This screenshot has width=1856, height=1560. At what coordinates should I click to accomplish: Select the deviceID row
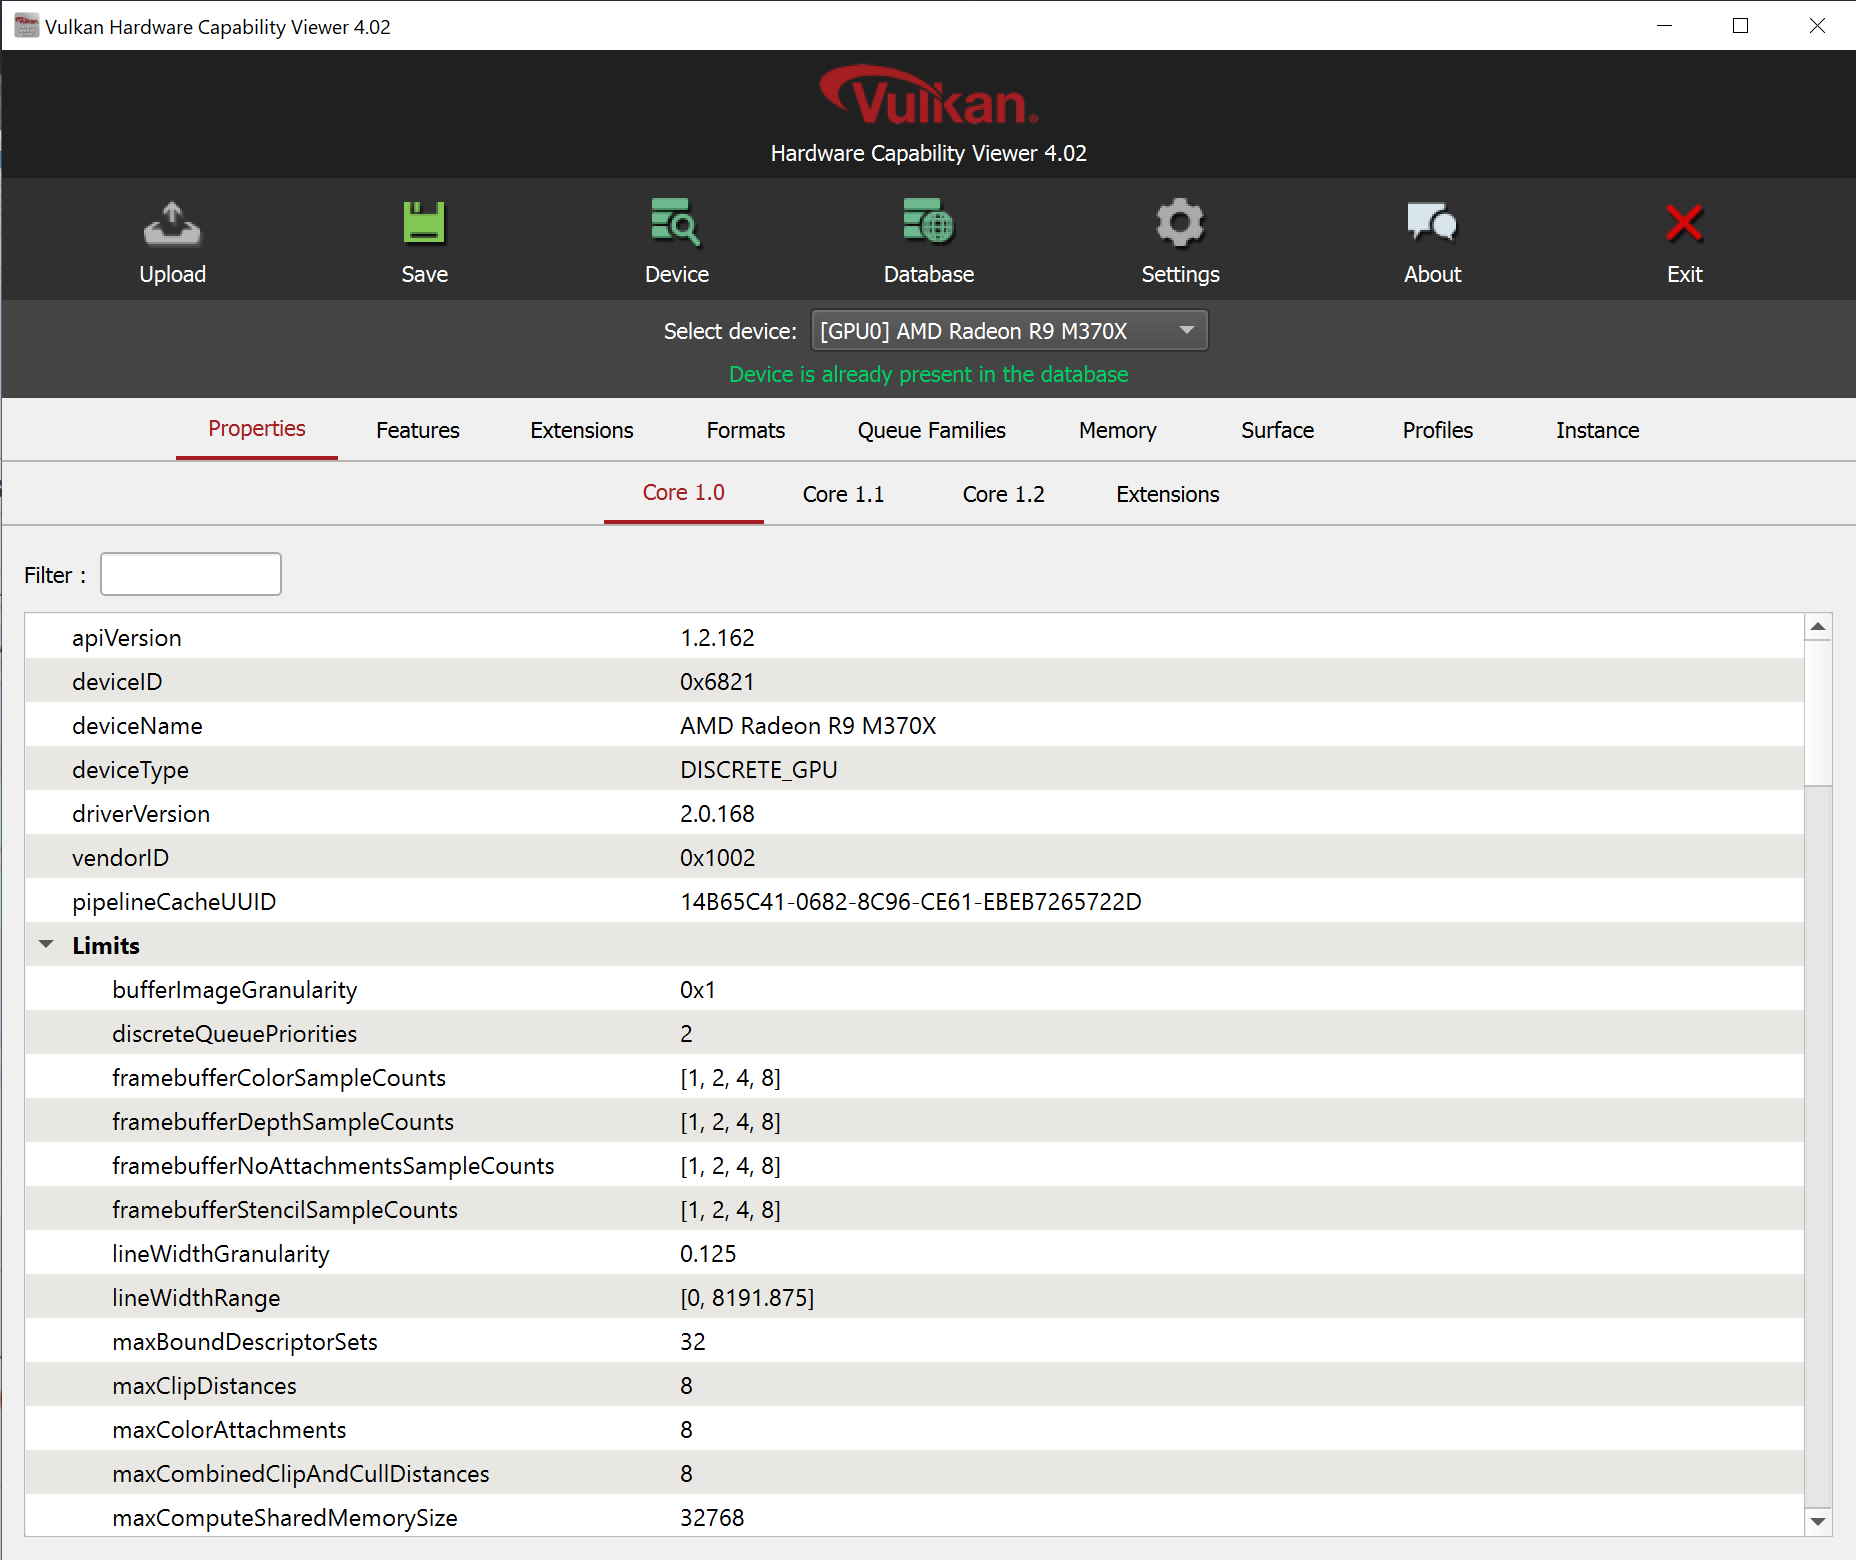tap(914, 681)
